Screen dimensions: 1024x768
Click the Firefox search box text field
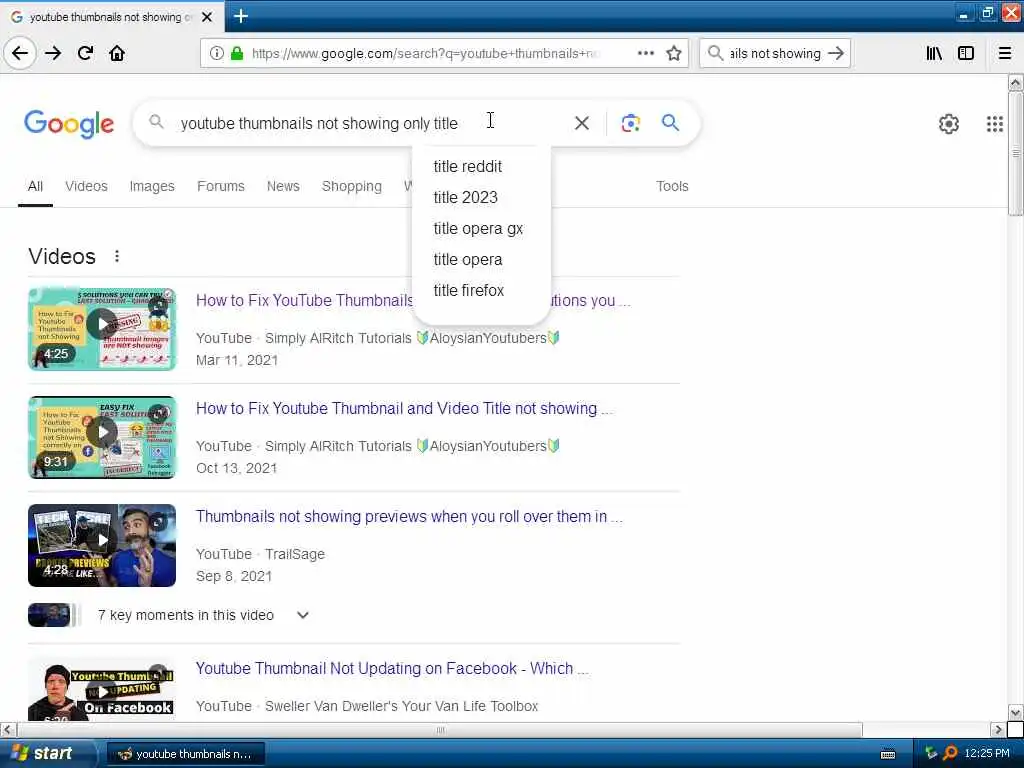tap(775, 53)
